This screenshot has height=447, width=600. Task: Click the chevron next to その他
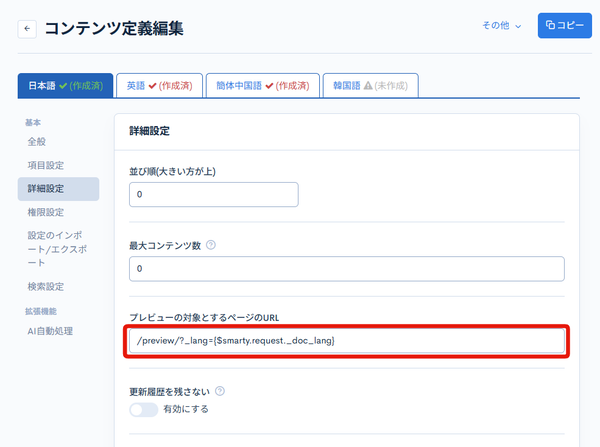(518, 26)
